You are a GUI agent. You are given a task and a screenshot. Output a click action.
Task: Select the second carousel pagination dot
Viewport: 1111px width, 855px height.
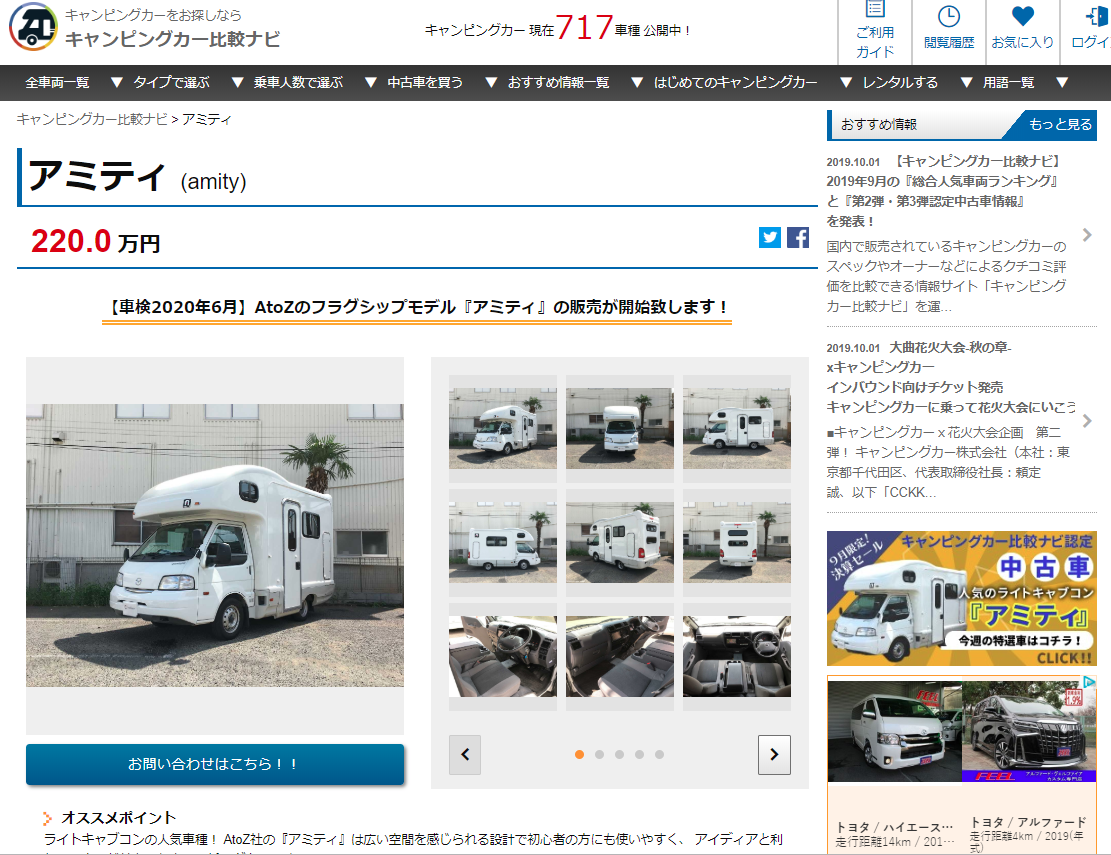[x=599, y=755]
